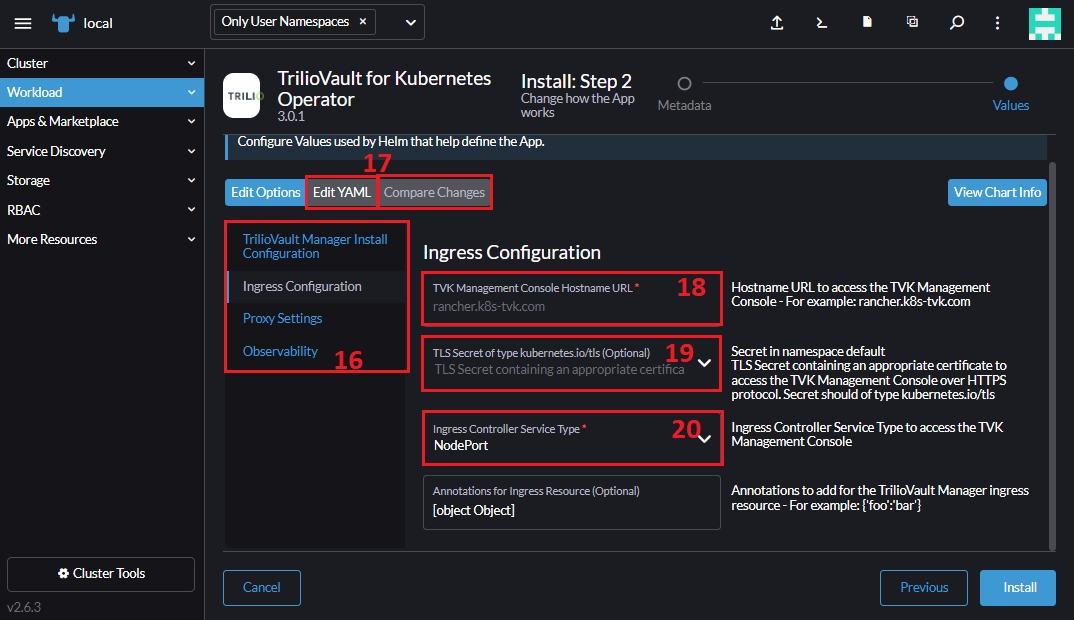This screenshot has width=1074, height=620.
Task: Click the Install button
Action: (1019, 587)
